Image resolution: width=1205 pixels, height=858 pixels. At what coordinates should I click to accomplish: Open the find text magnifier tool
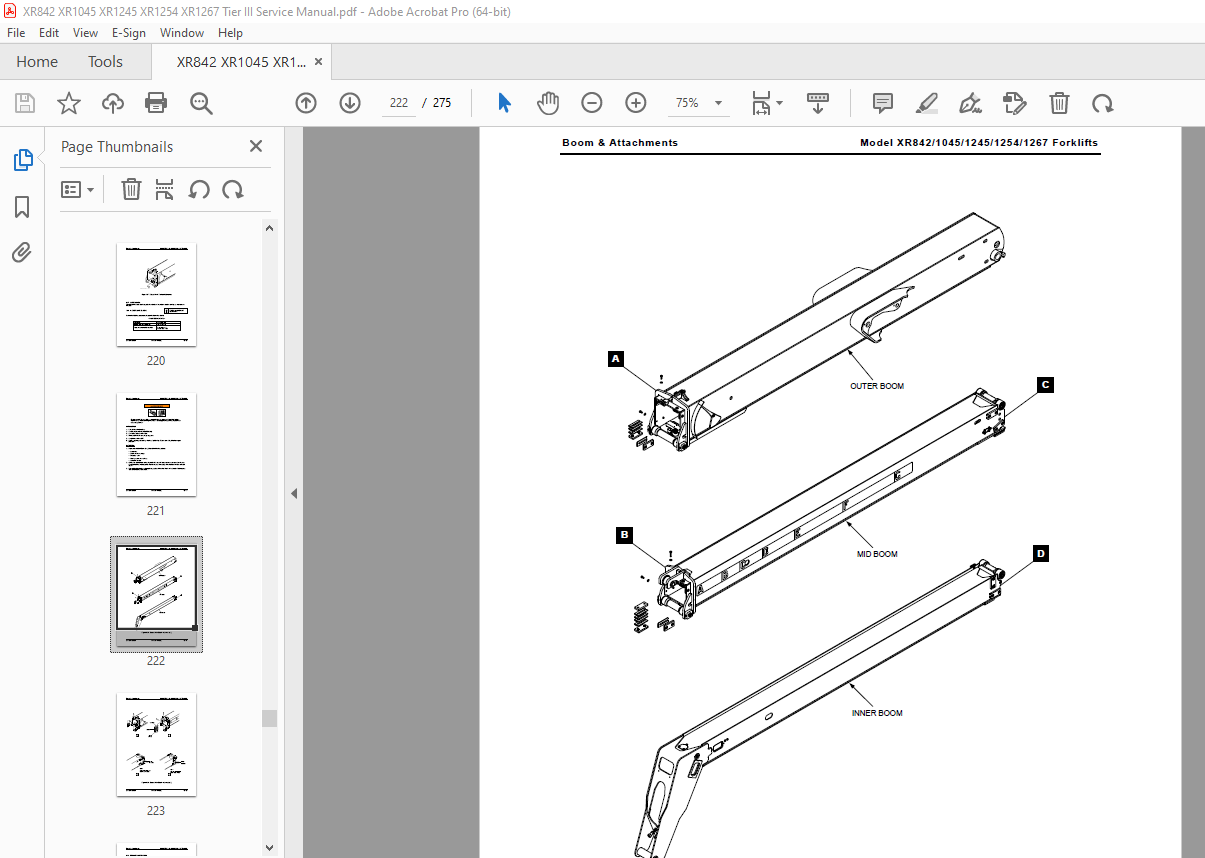[x=201, y=103]
